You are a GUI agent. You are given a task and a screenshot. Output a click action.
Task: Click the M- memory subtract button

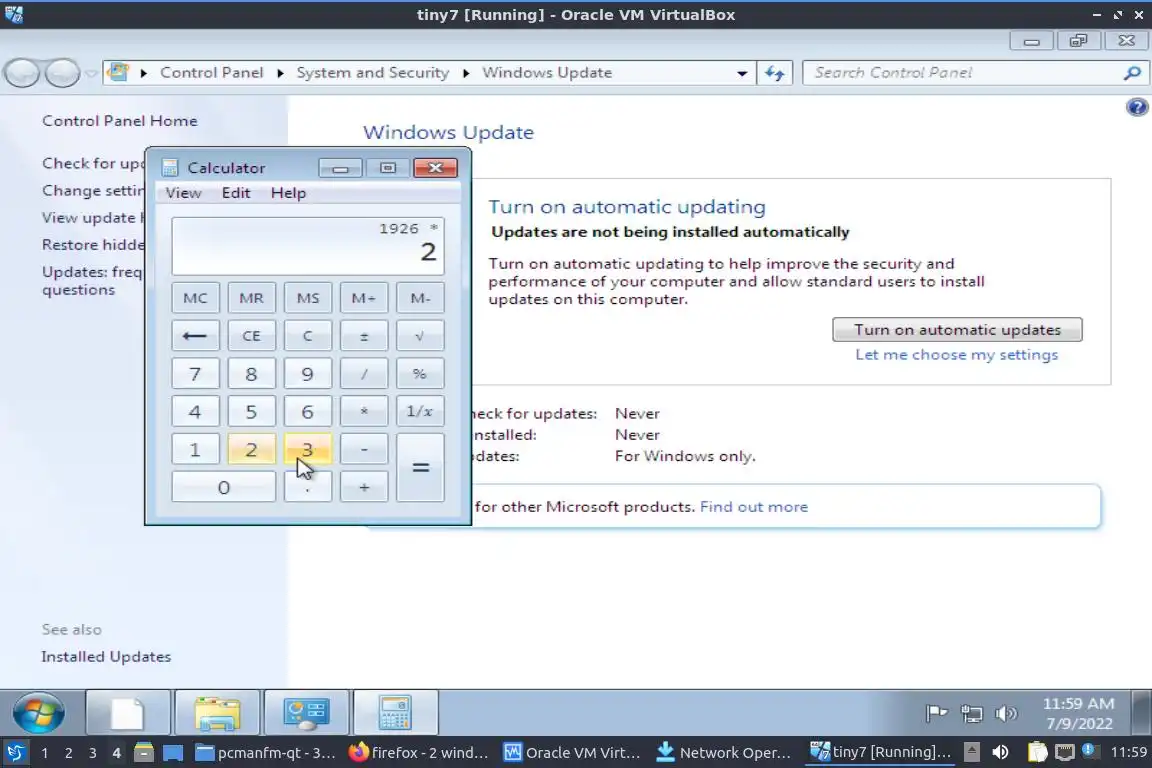coord(420,298)
